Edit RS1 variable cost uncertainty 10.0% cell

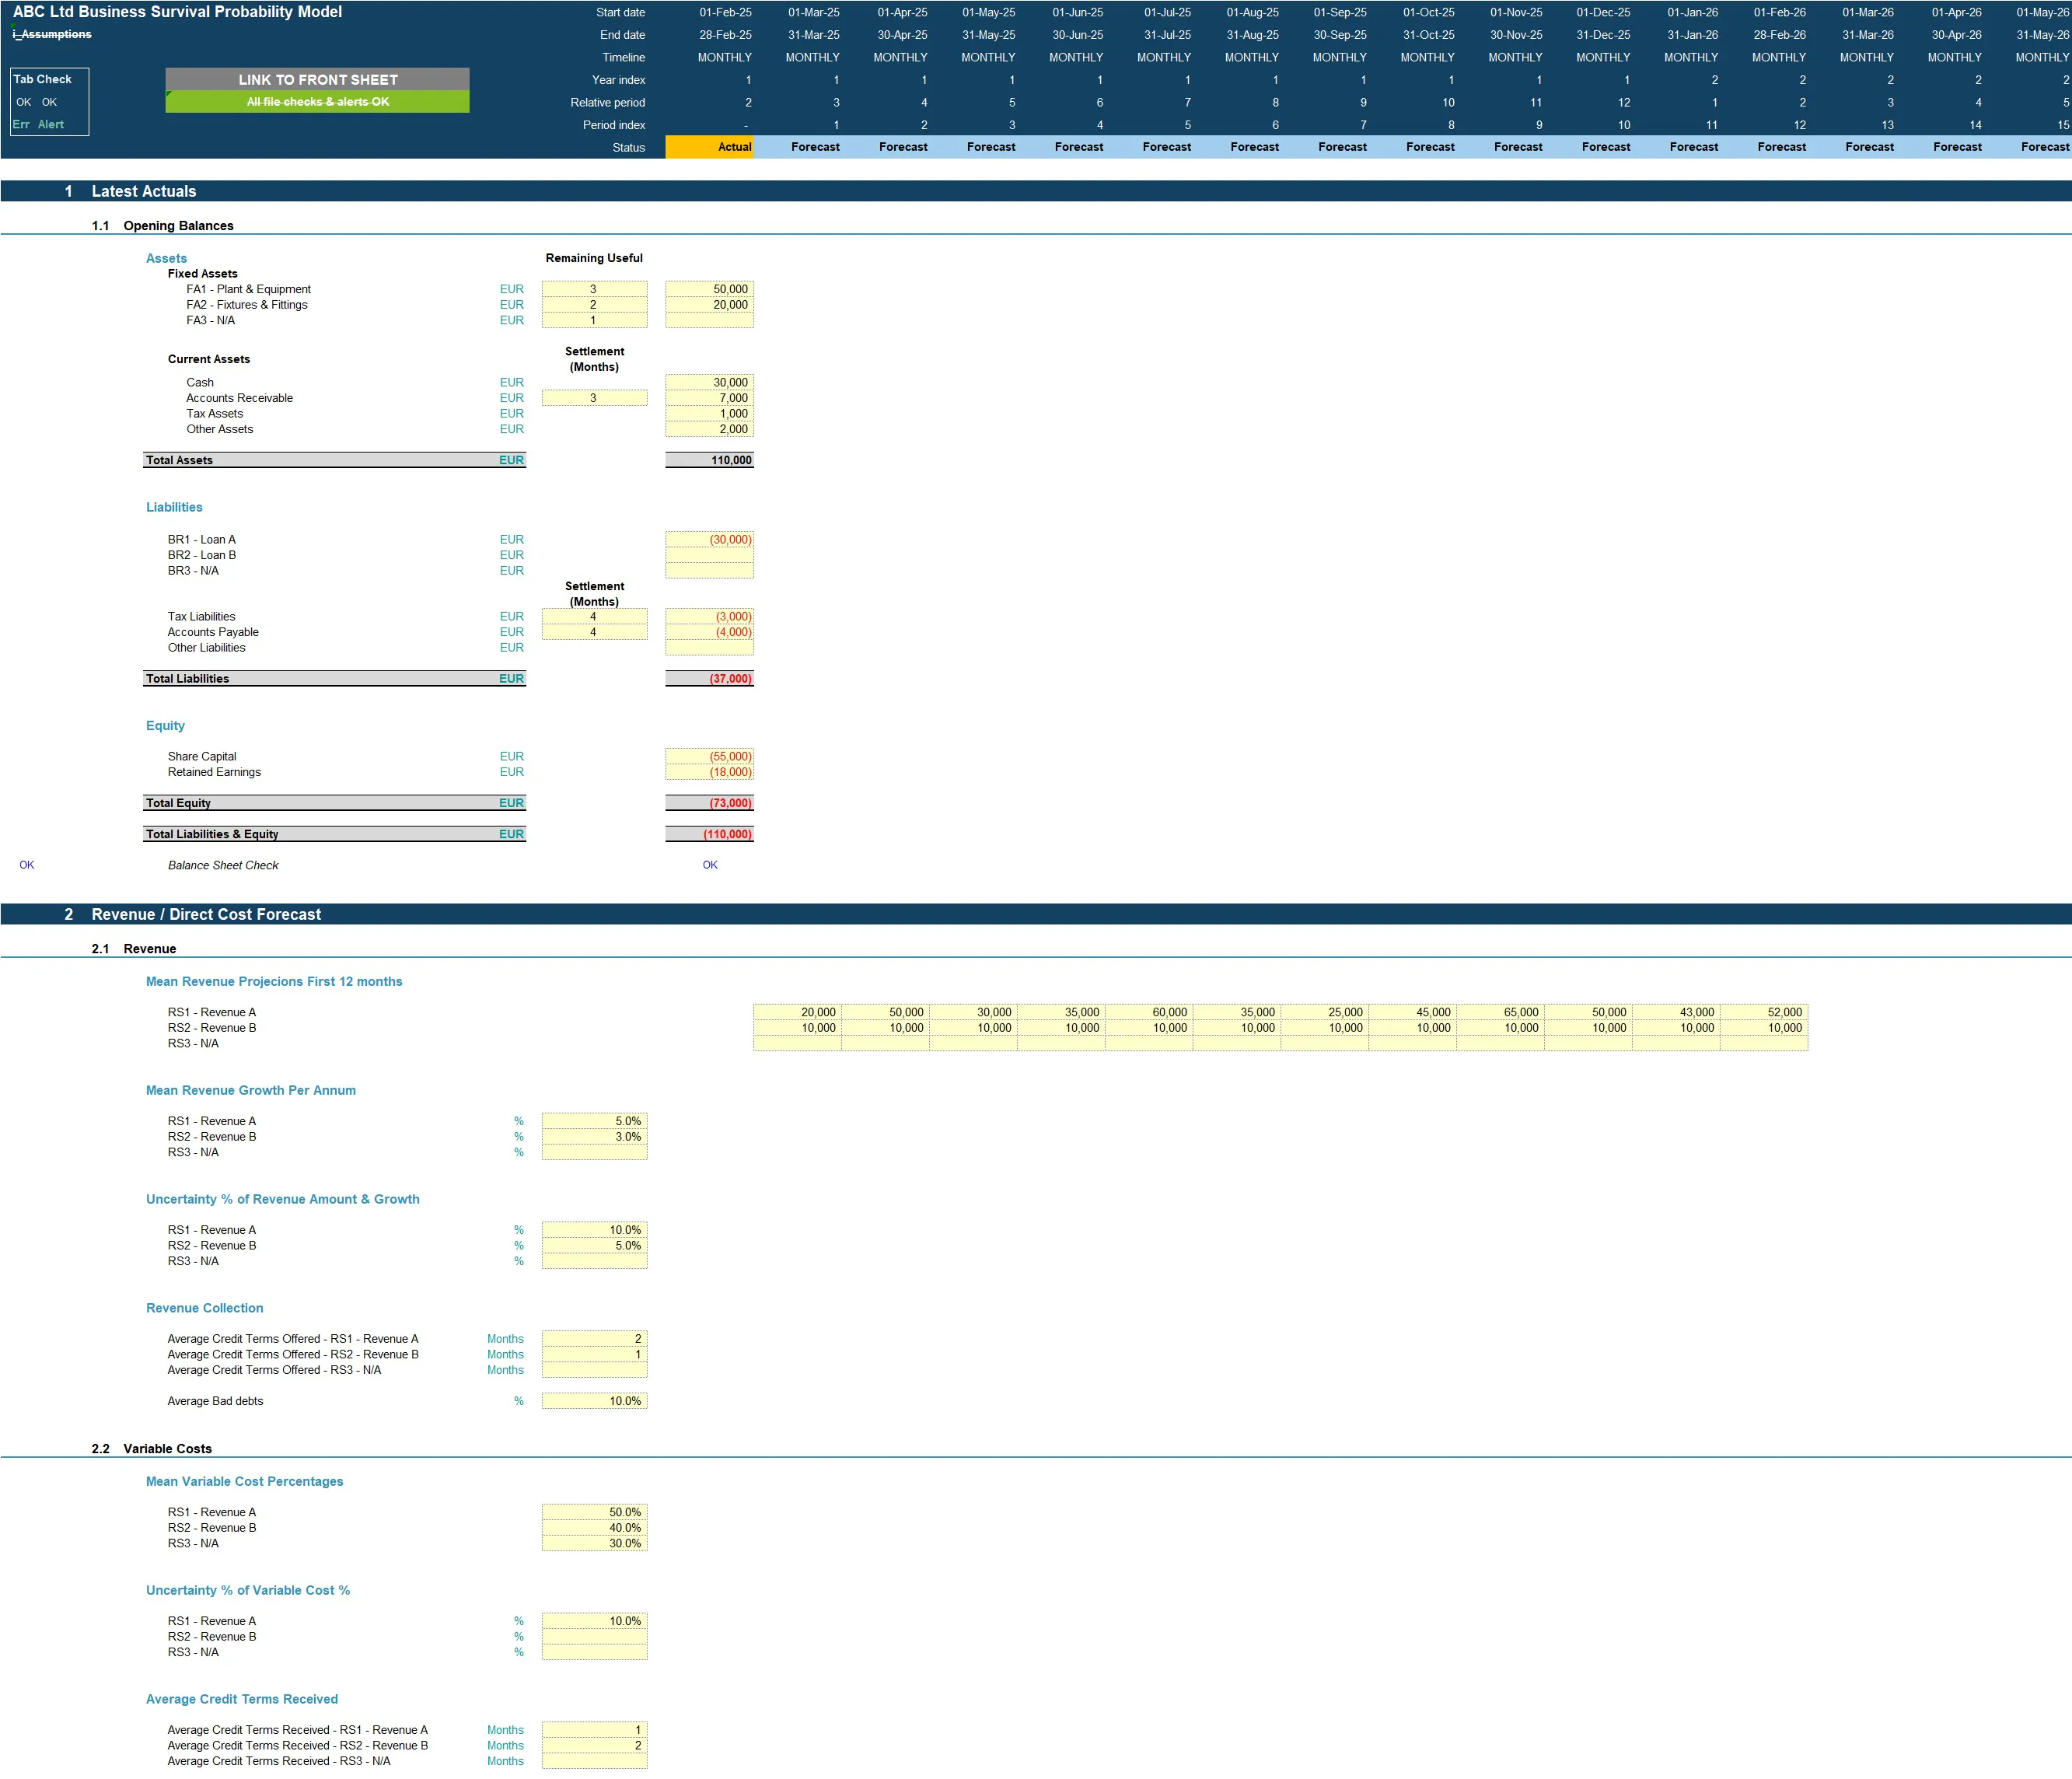[594, 1621]
